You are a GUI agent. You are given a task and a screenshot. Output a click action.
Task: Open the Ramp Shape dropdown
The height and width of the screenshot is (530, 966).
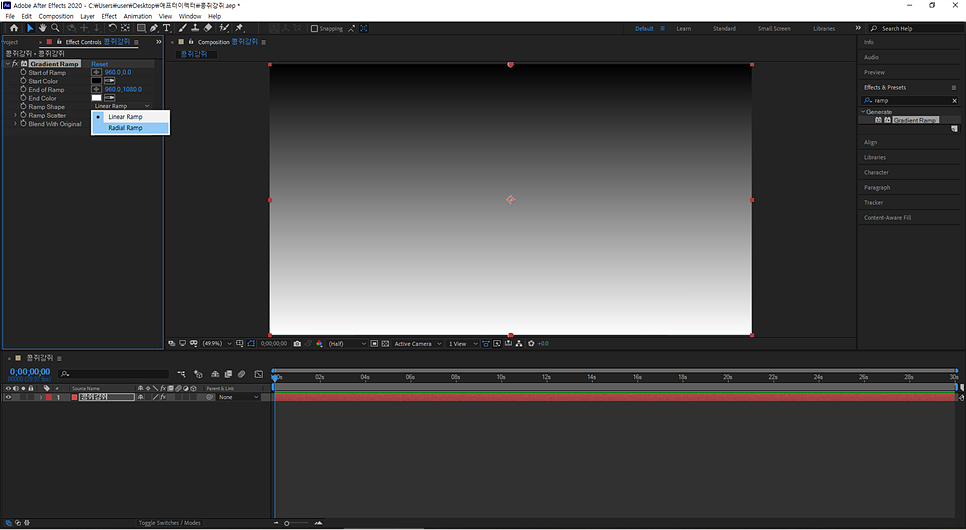click(x=122, y=107)
